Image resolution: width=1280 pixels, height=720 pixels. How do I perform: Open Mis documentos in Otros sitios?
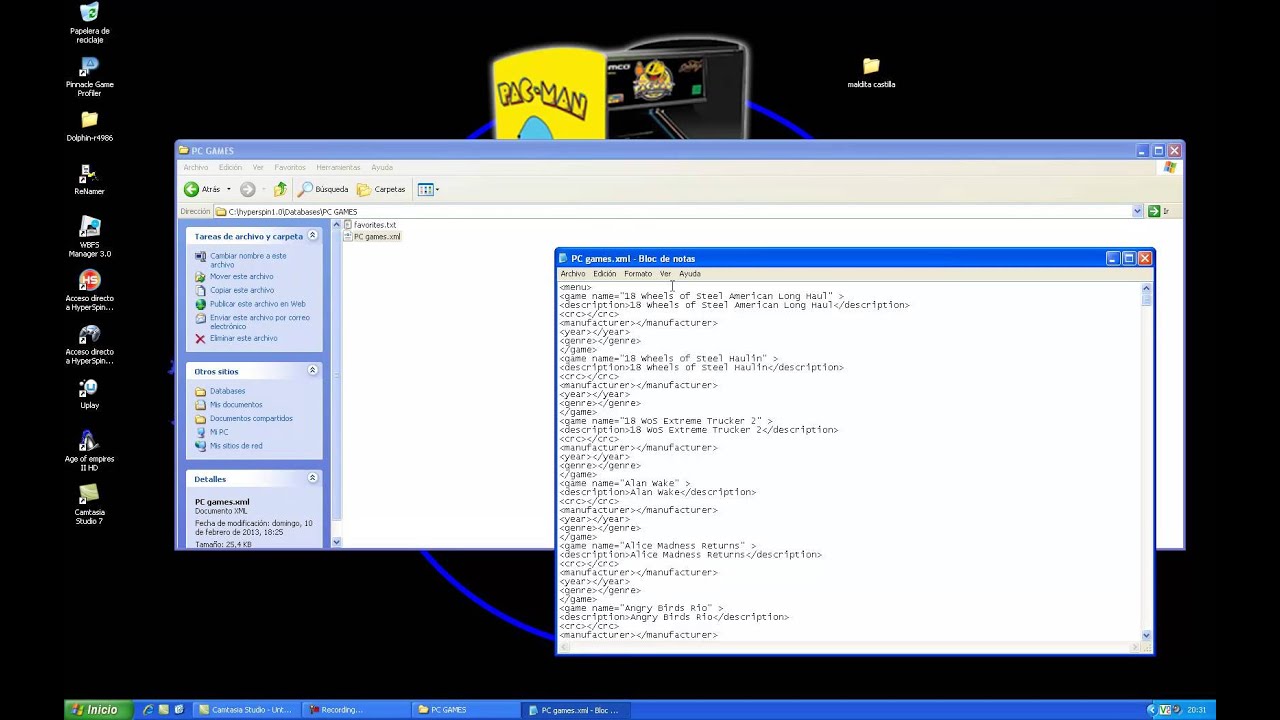236,405
